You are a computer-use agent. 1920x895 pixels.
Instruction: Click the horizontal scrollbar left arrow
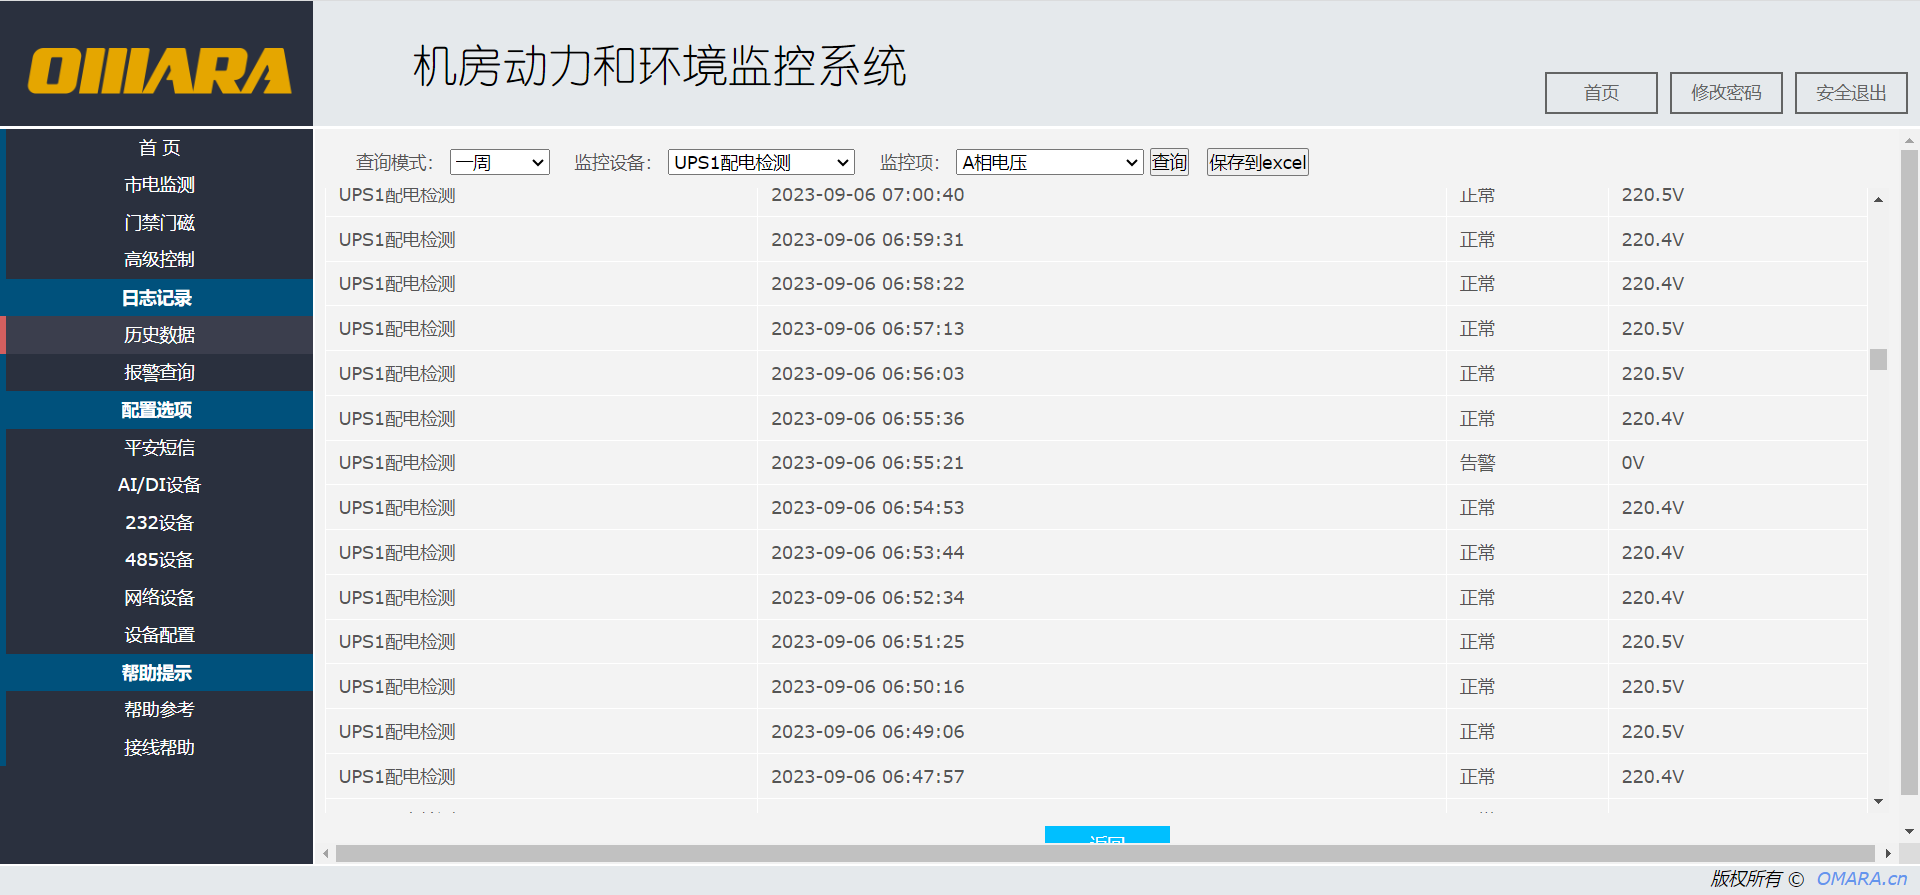click(326, 853)
